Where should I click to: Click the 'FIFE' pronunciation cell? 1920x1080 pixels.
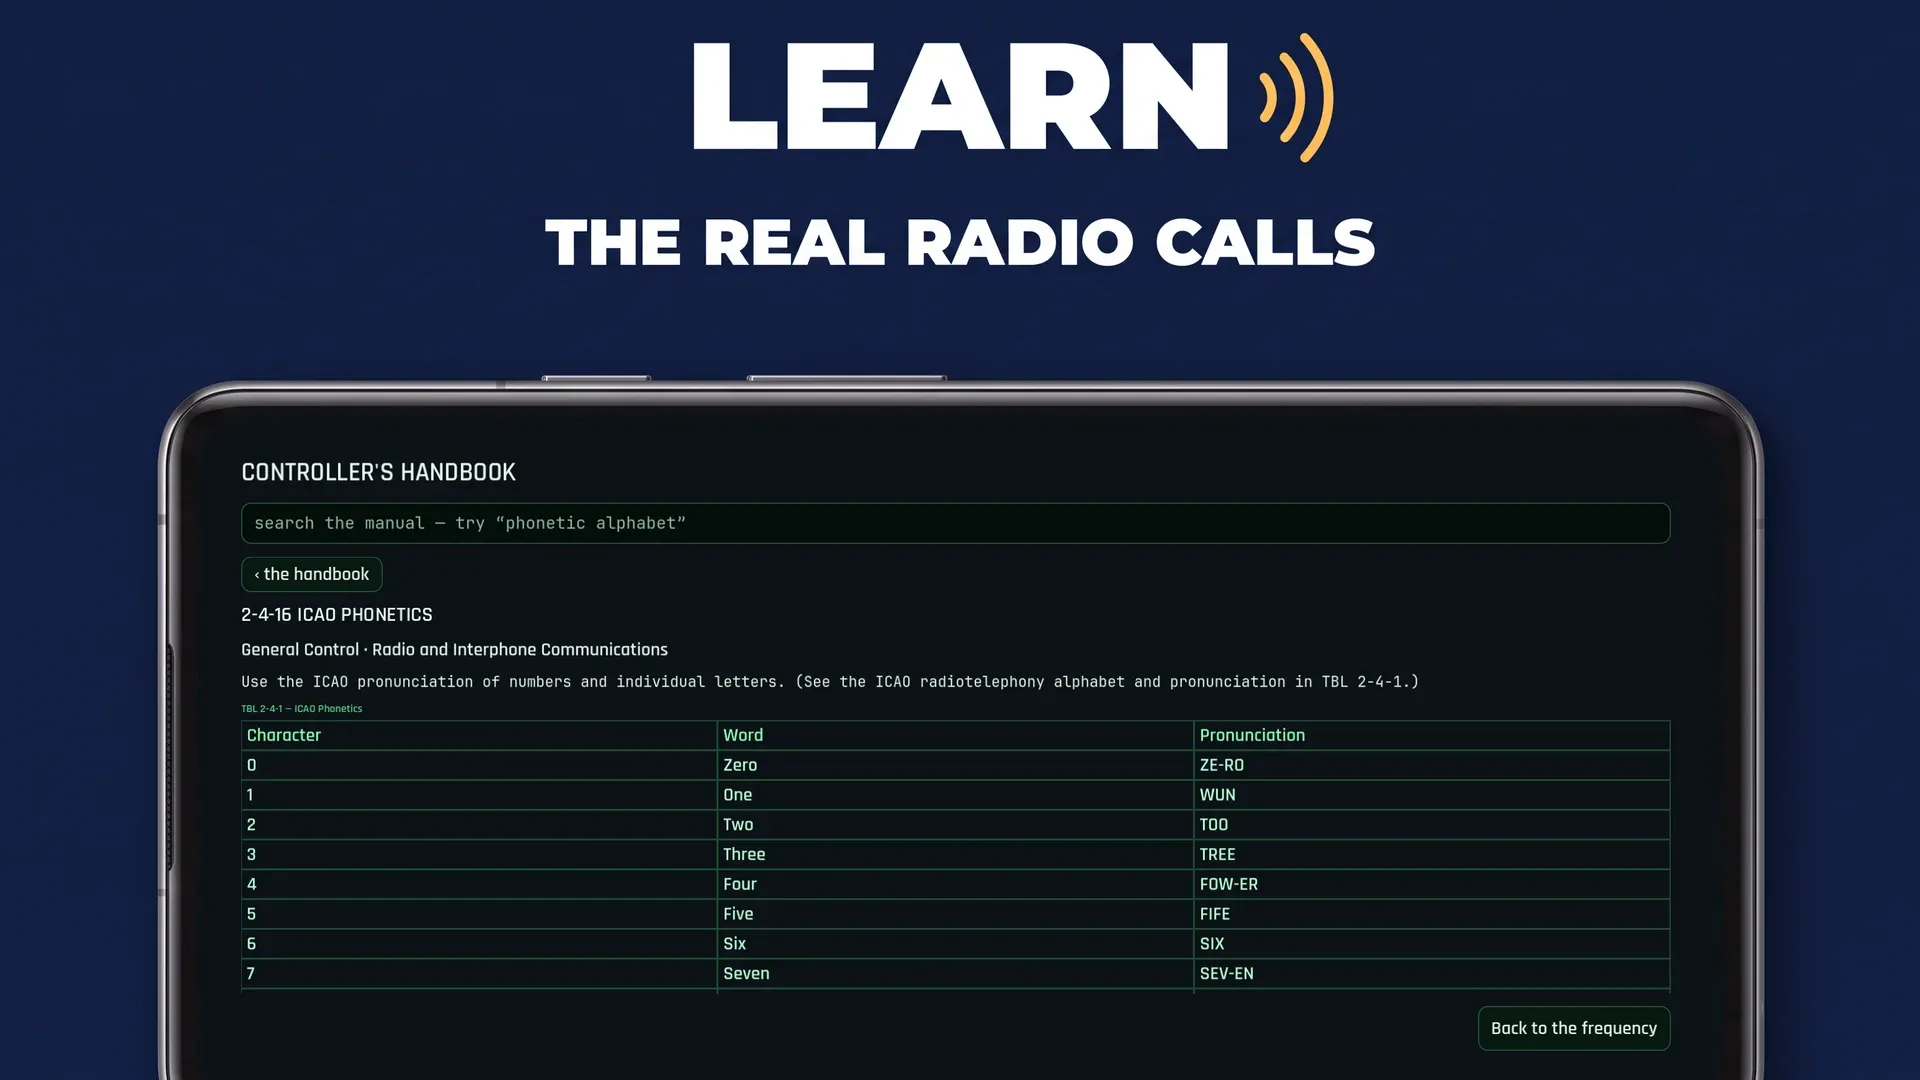tap(1432, 914)
